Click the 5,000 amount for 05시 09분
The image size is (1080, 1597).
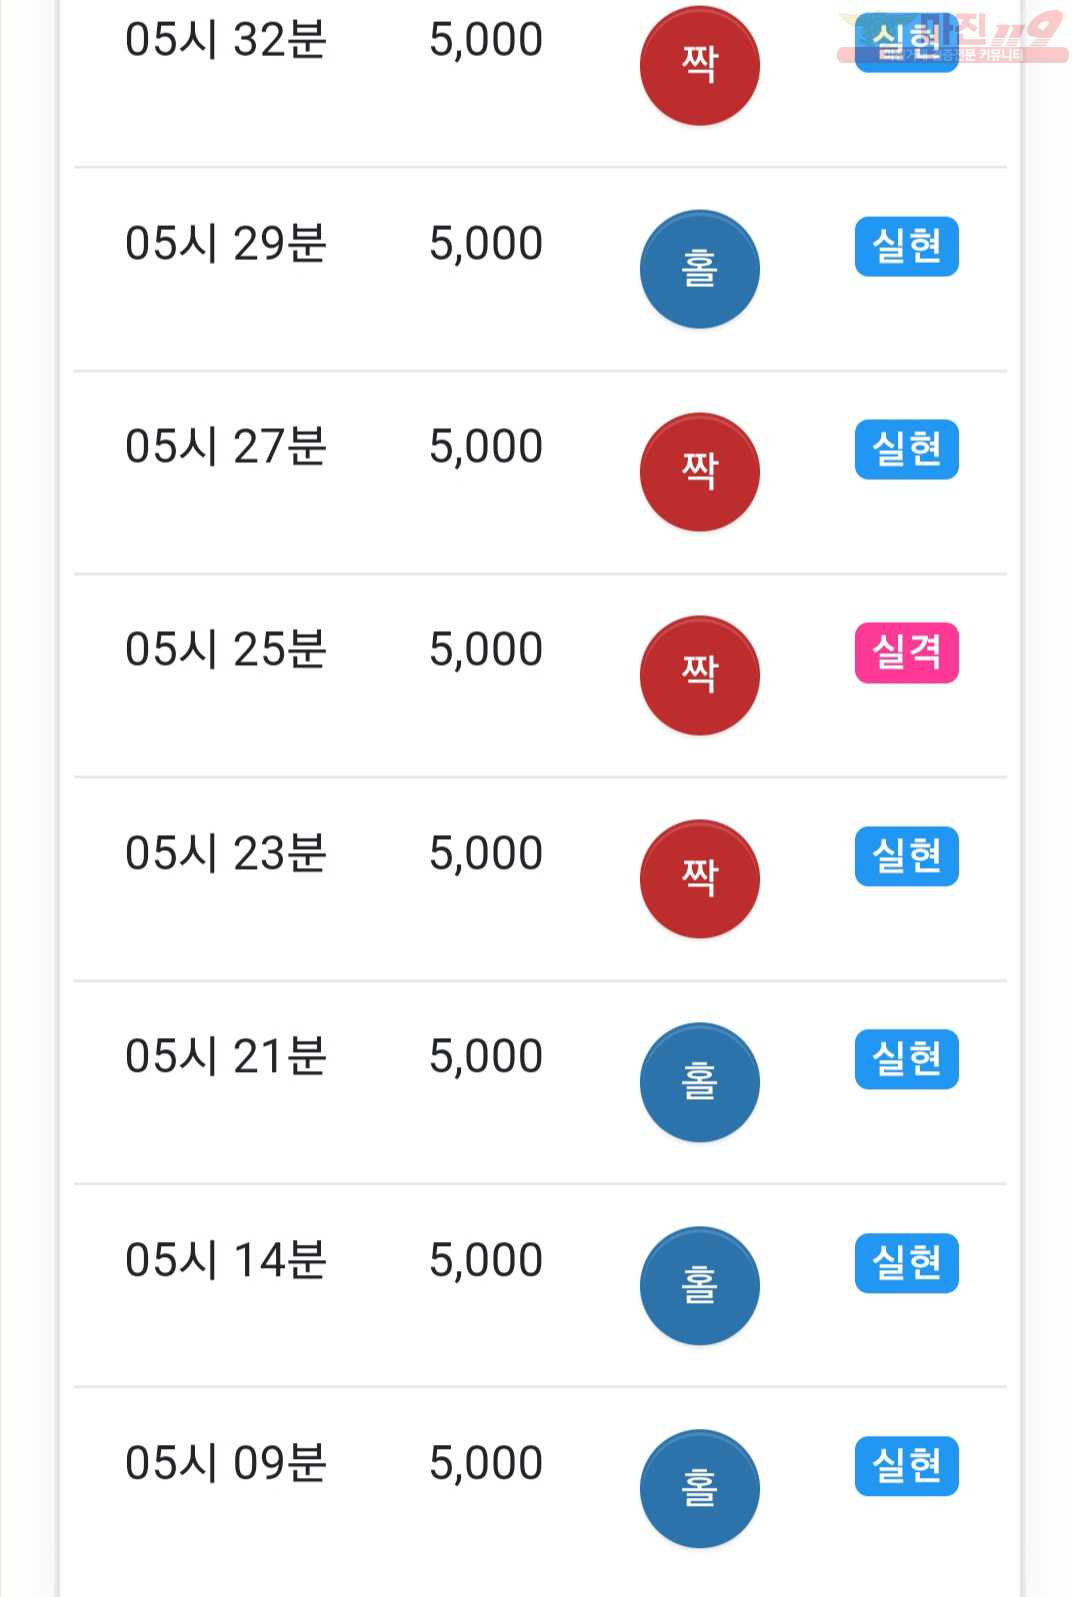coord(486,1464)
